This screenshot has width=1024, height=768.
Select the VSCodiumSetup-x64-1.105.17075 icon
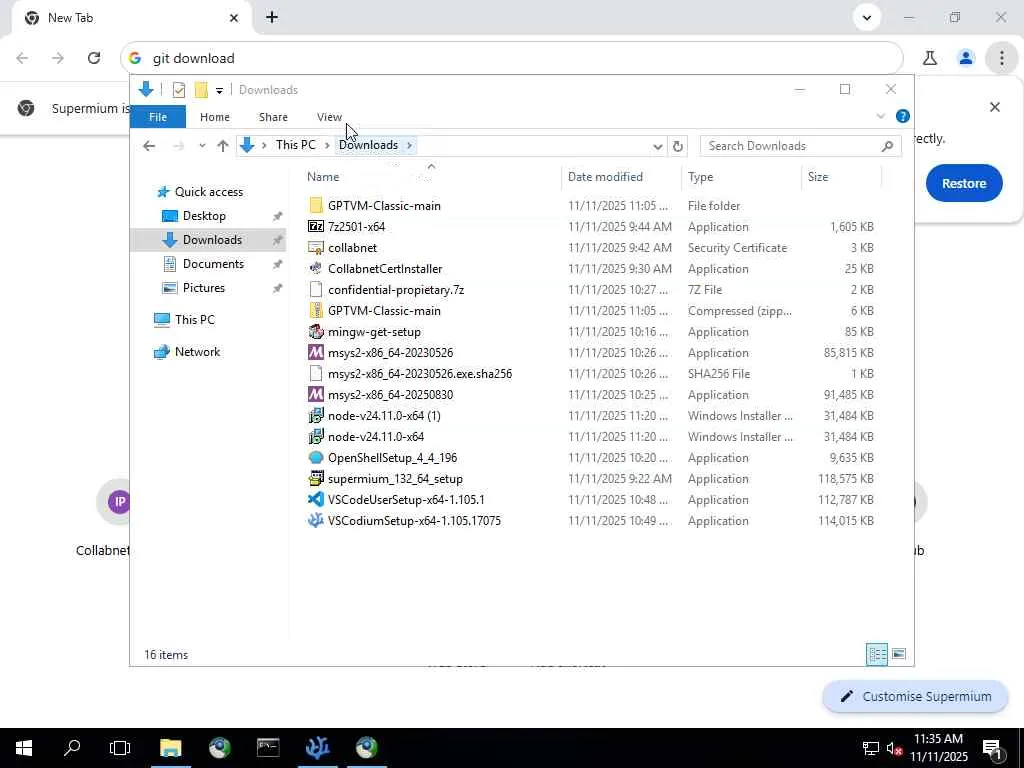315,520
